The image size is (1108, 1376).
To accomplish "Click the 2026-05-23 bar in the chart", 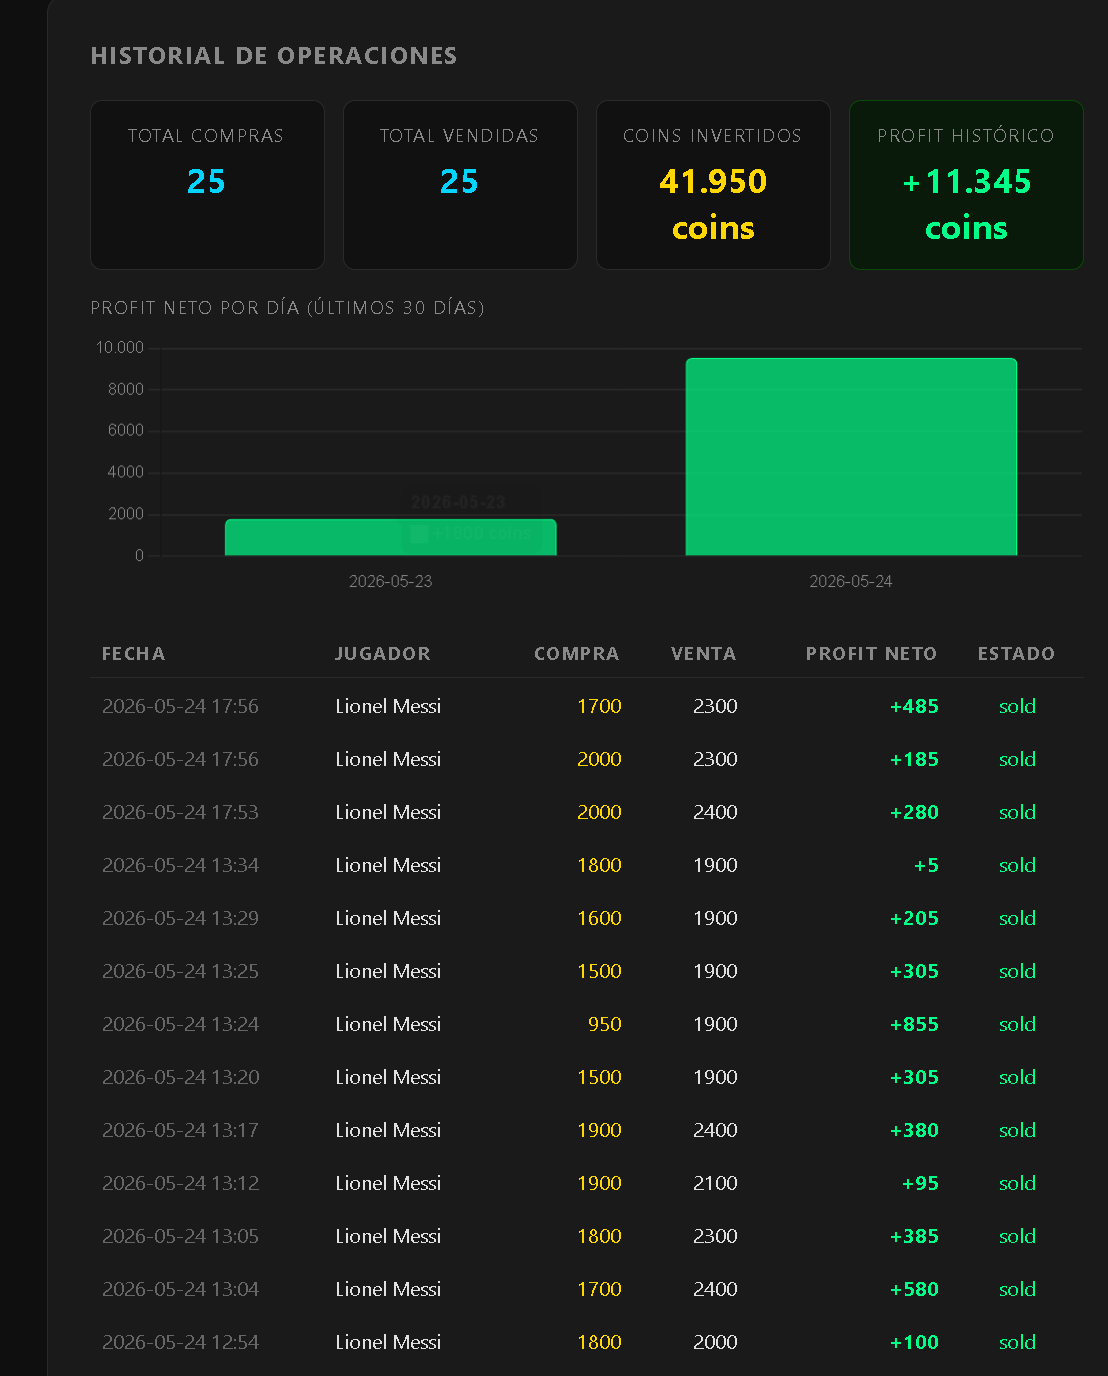I will coord(390,537).
